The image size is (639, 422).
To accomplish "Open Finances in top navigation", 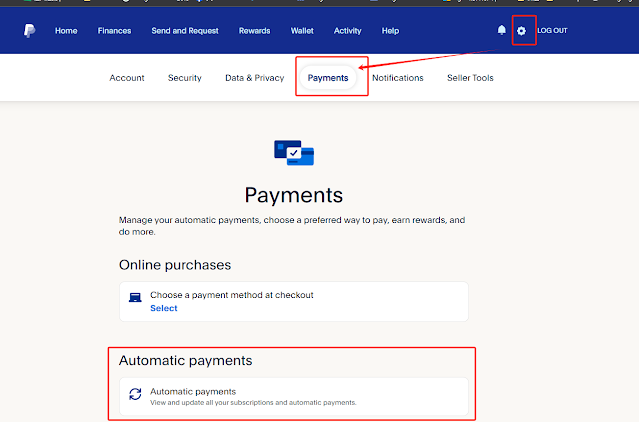I will coord(115,31).
